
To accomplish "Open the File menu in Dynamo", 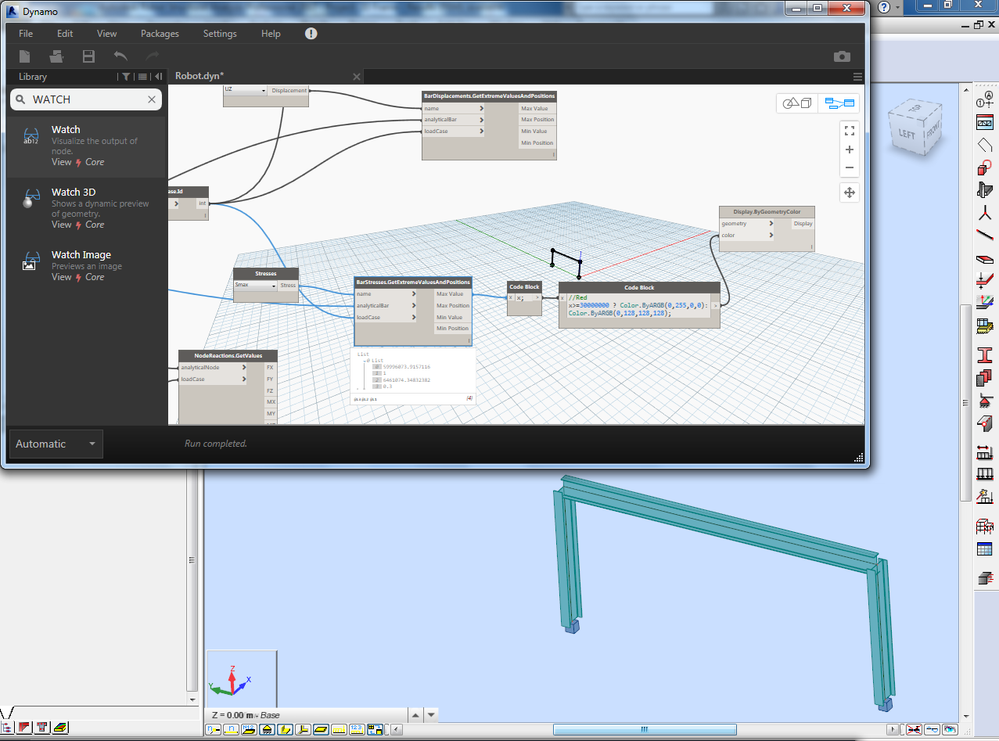I will pos(26,34).
